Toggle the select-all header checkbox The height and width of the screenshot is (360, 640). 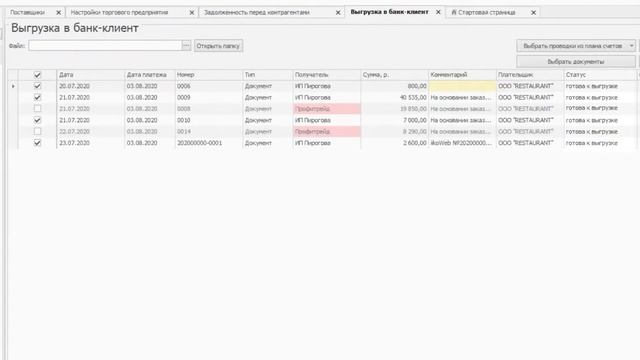point(37,75)
